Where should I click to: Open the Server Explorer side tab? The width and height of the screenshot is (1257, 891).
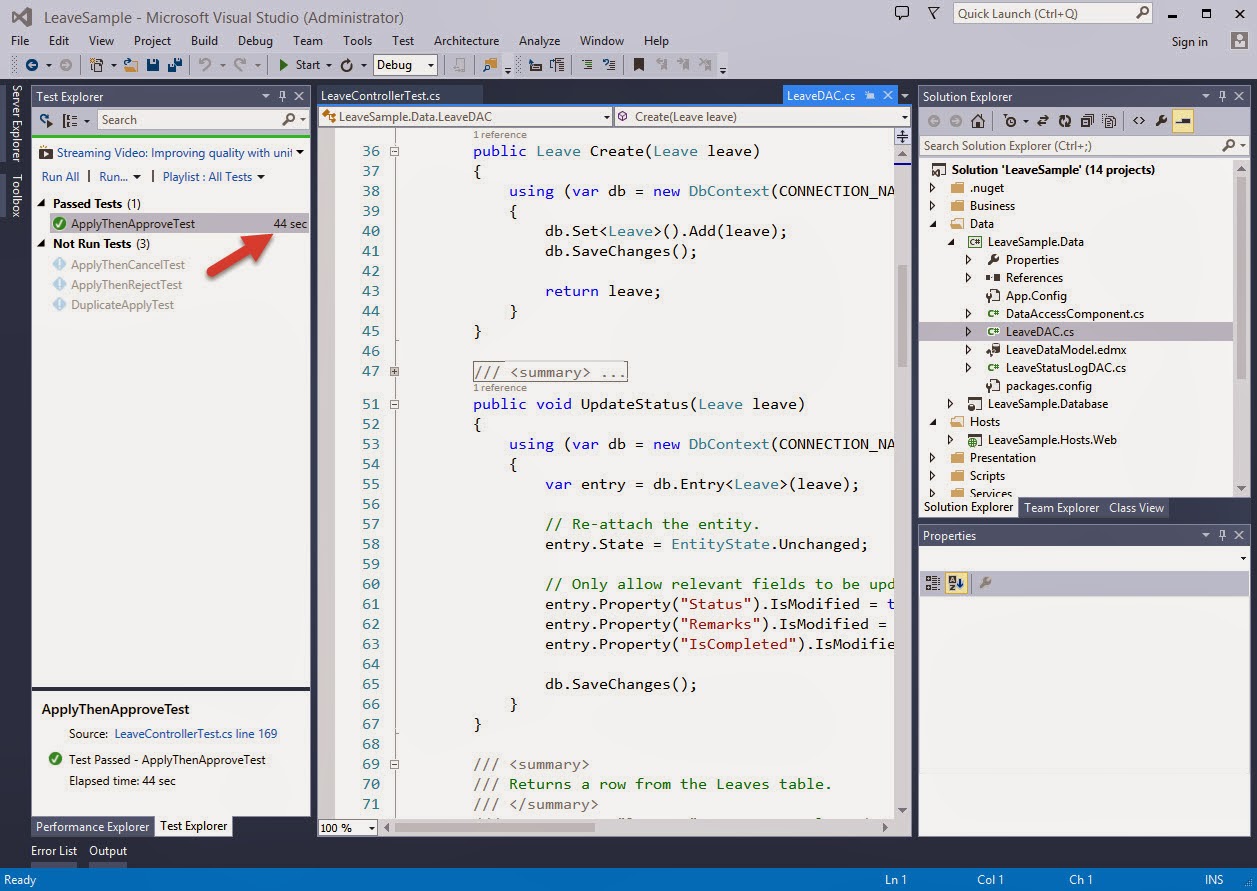16,125
